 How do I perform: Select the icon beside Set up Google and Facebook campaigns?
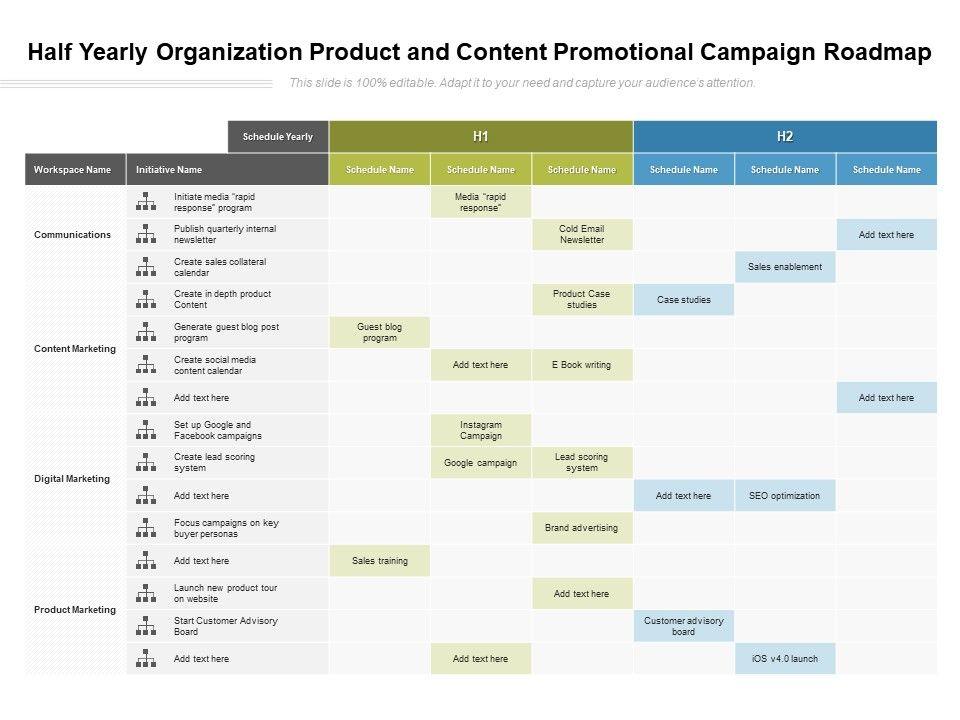pyautogui.click(x=147, y=430)
